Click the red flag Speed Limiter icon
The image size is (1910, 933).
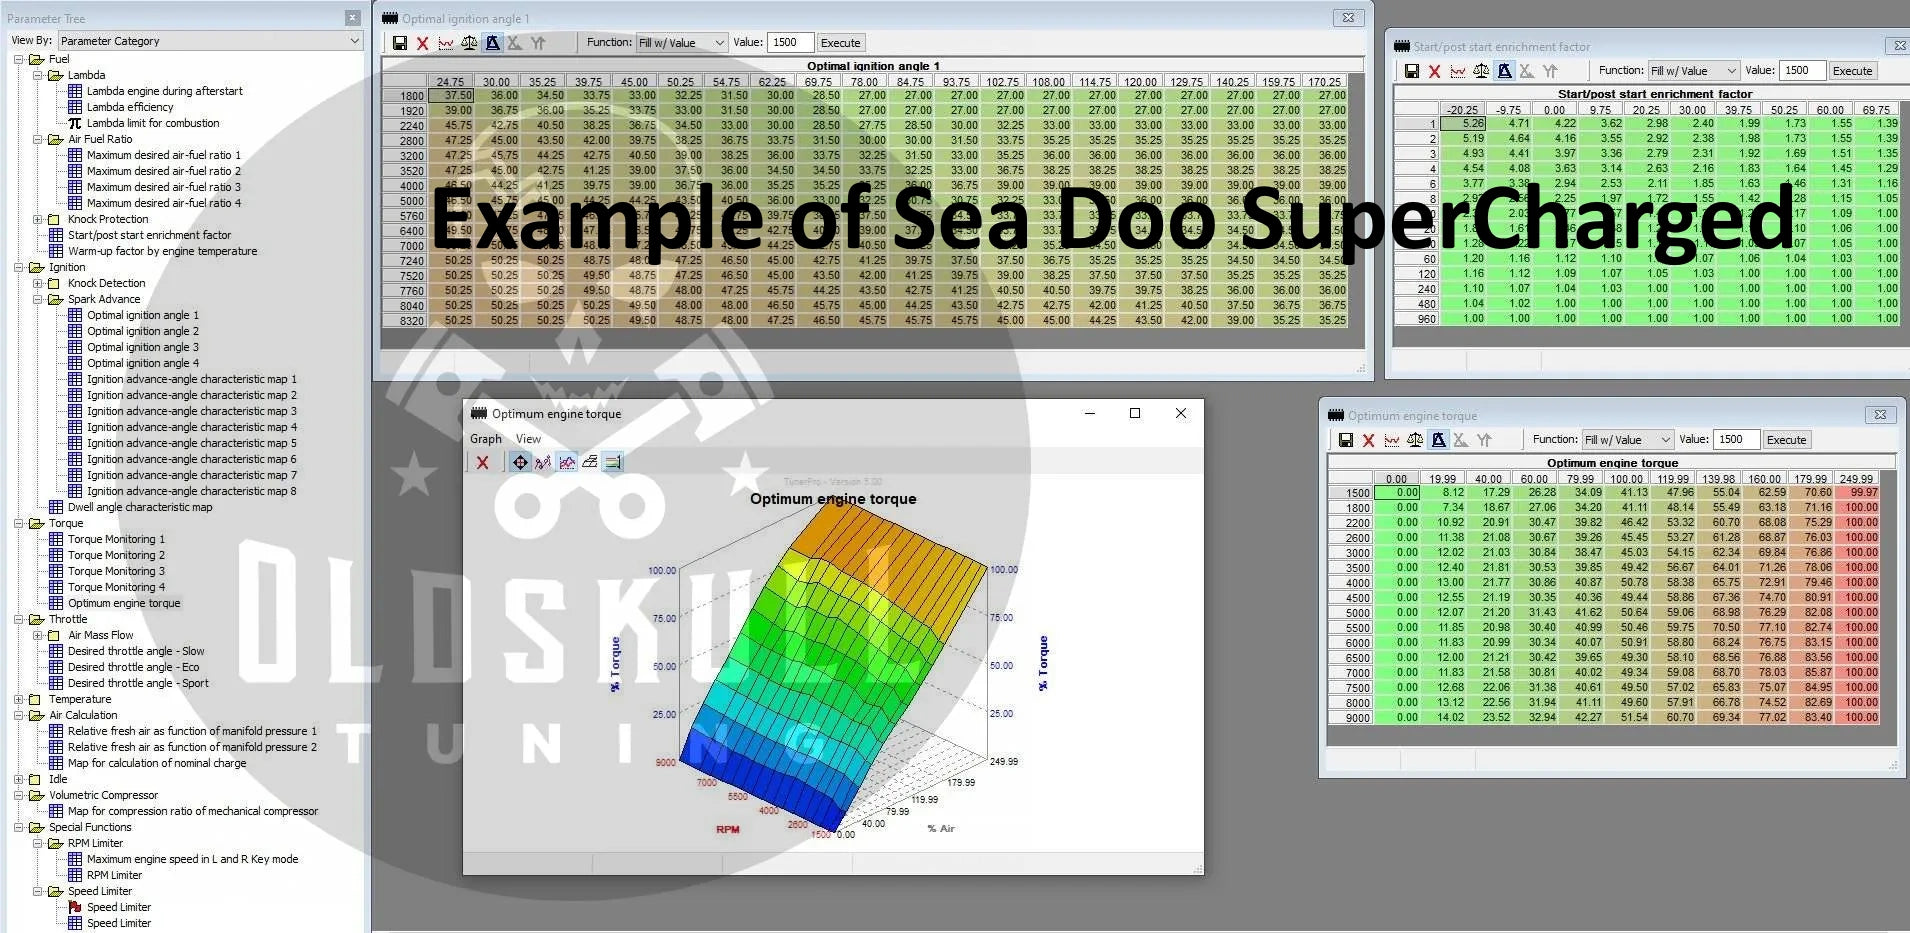coord(75,907)
